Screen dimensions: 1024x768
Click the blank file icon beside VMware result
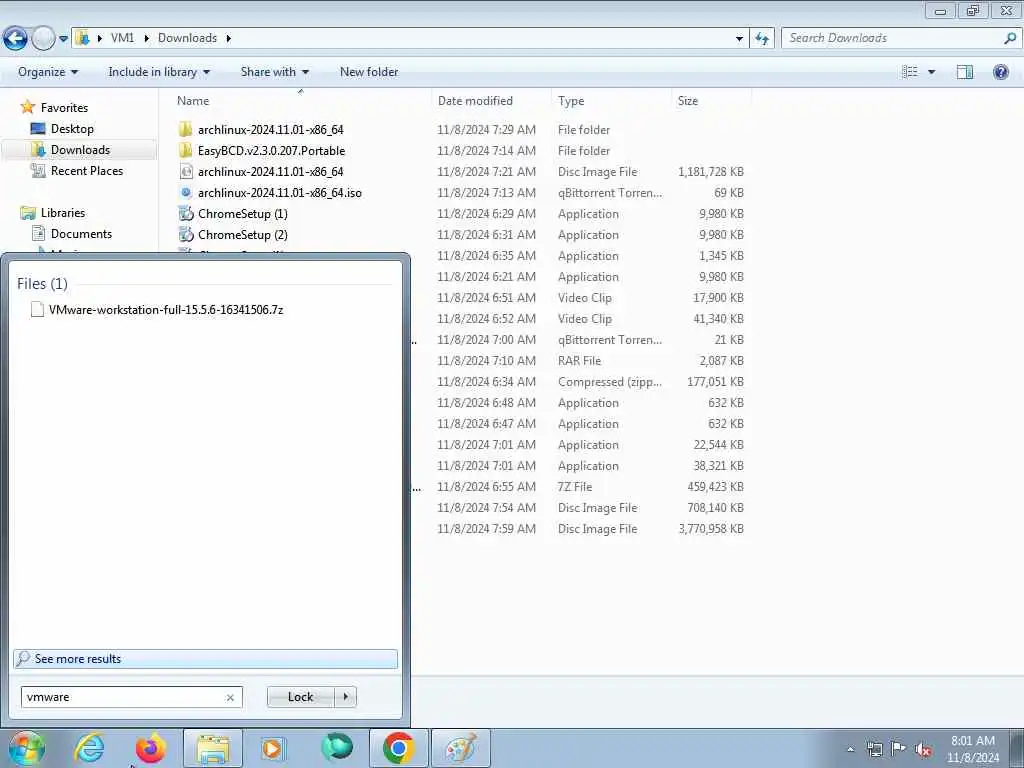pos(37,310)
